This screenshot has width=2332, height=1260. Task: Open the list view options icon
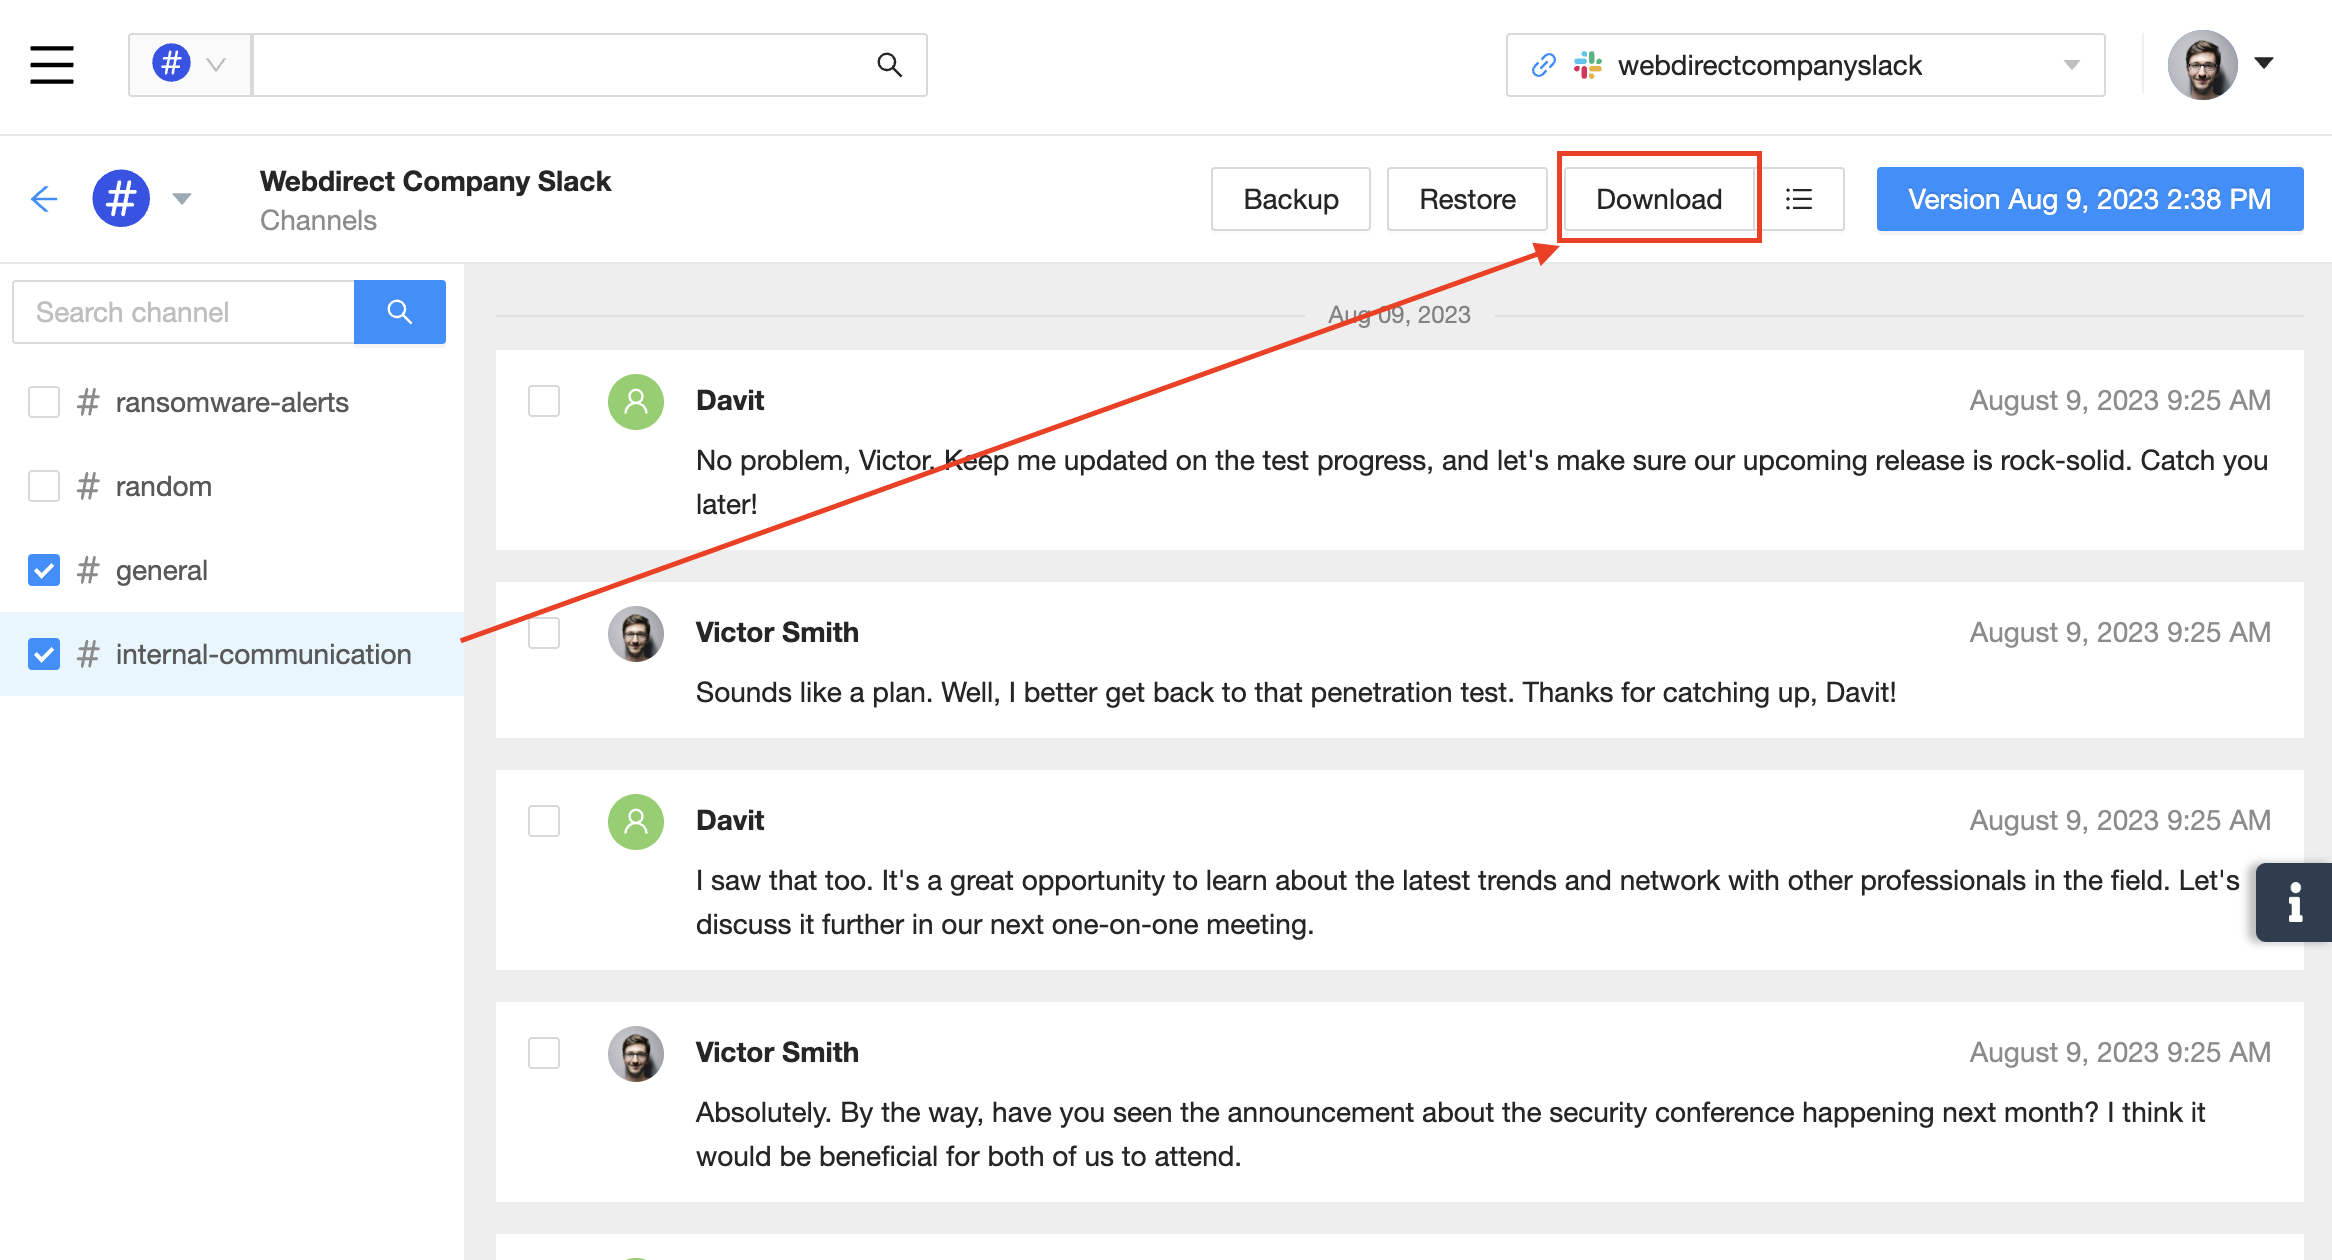[1799, 199]
